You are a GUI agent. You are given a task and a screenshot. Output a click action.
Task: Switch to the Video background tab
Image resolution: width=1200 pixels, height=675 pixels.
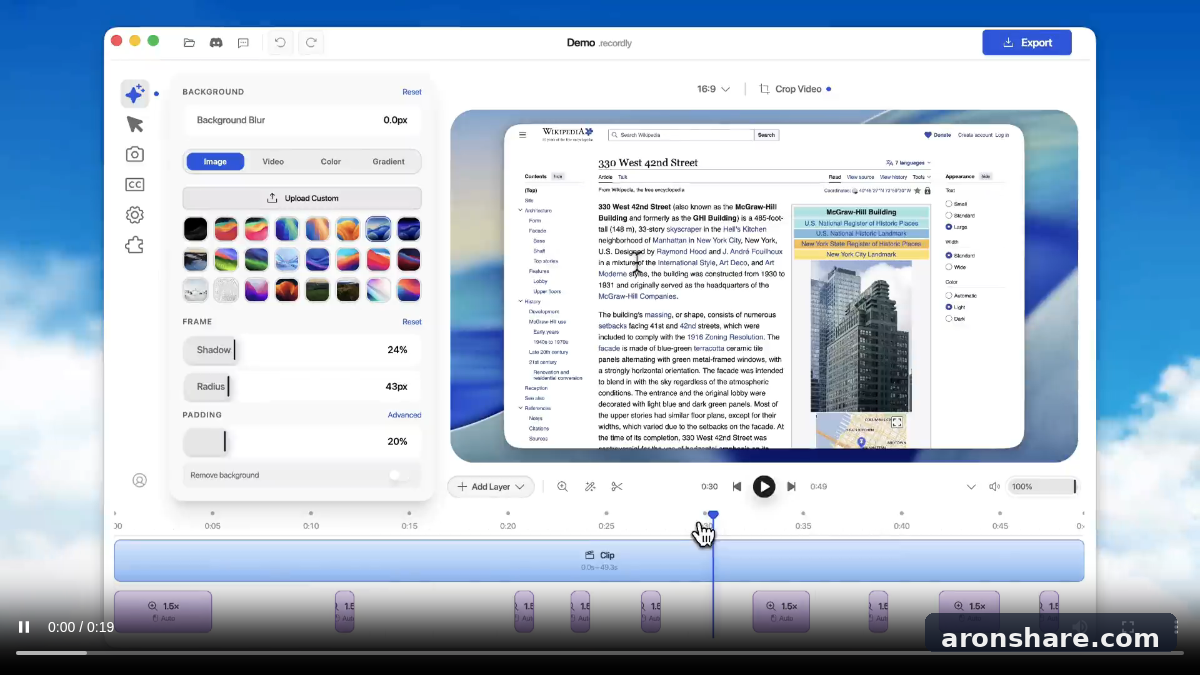(x=273, y=161)
